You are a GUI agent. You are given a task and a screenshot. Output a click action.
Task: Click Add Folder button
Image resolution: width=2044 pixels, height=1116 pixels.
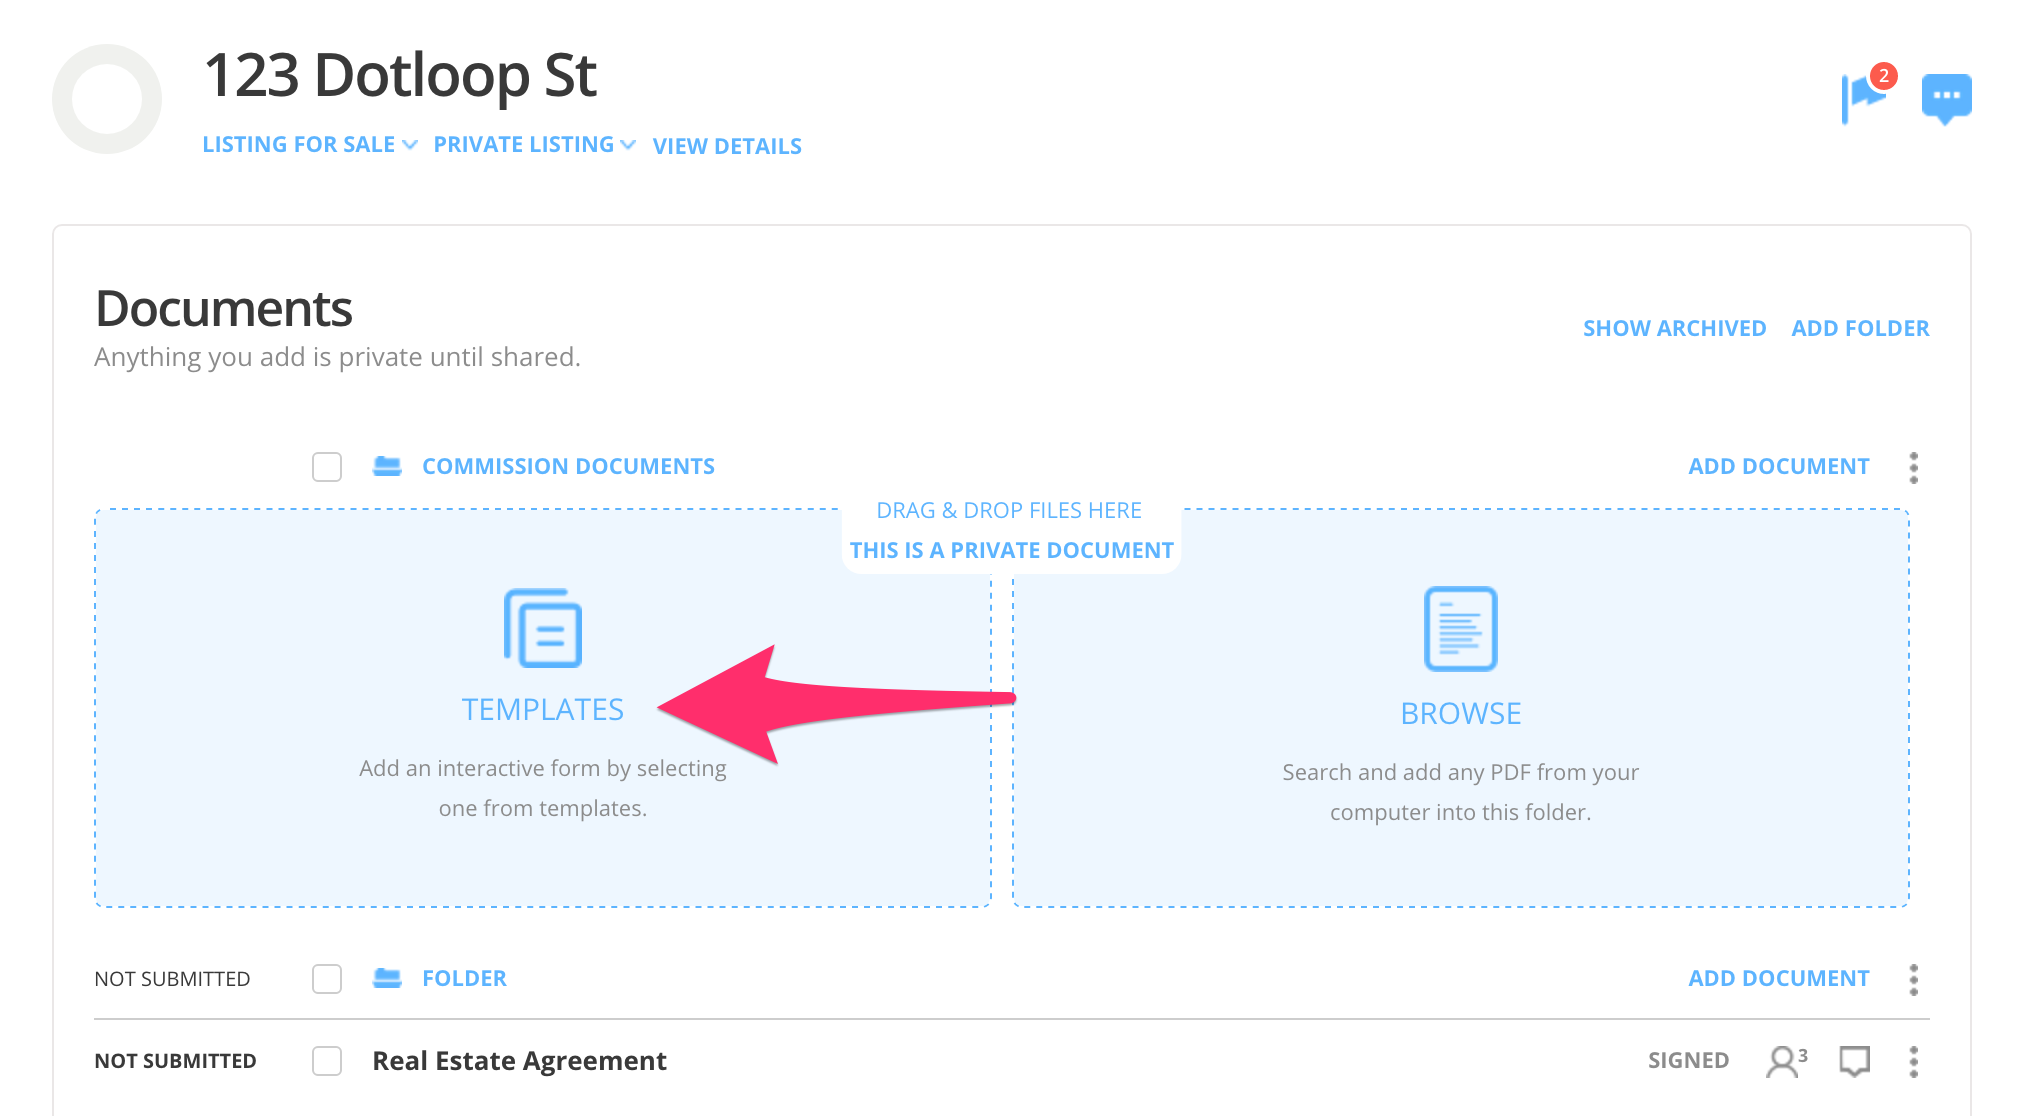point(1860,328)
